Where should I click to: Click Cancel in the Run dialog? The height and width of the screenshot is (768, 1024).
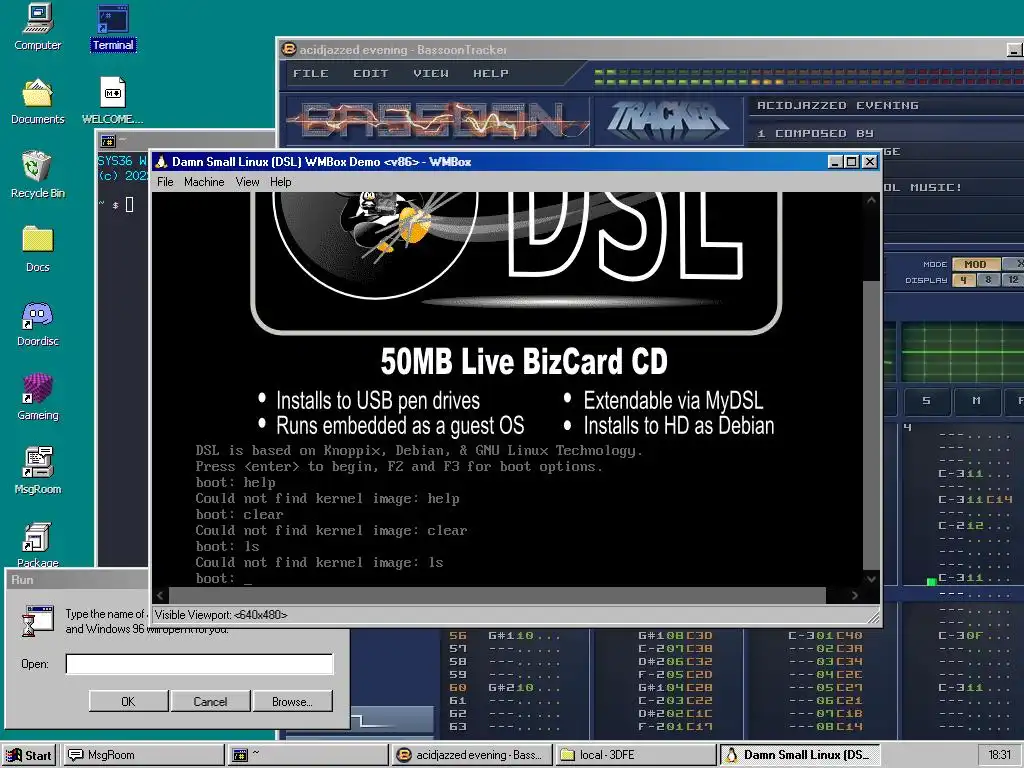click(210, 701)
